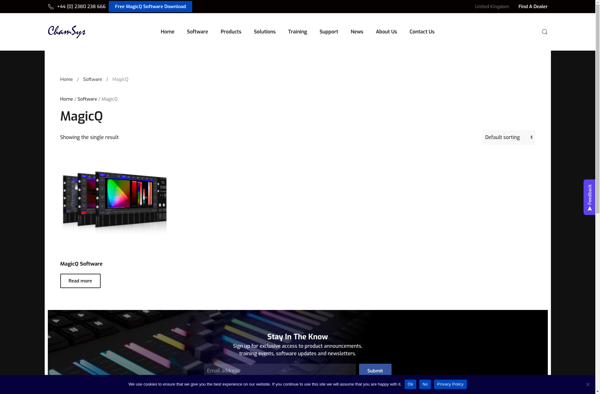Click the MagicQ Software product title
Screen dimensions: 600x394
click(x=81, y=264)
